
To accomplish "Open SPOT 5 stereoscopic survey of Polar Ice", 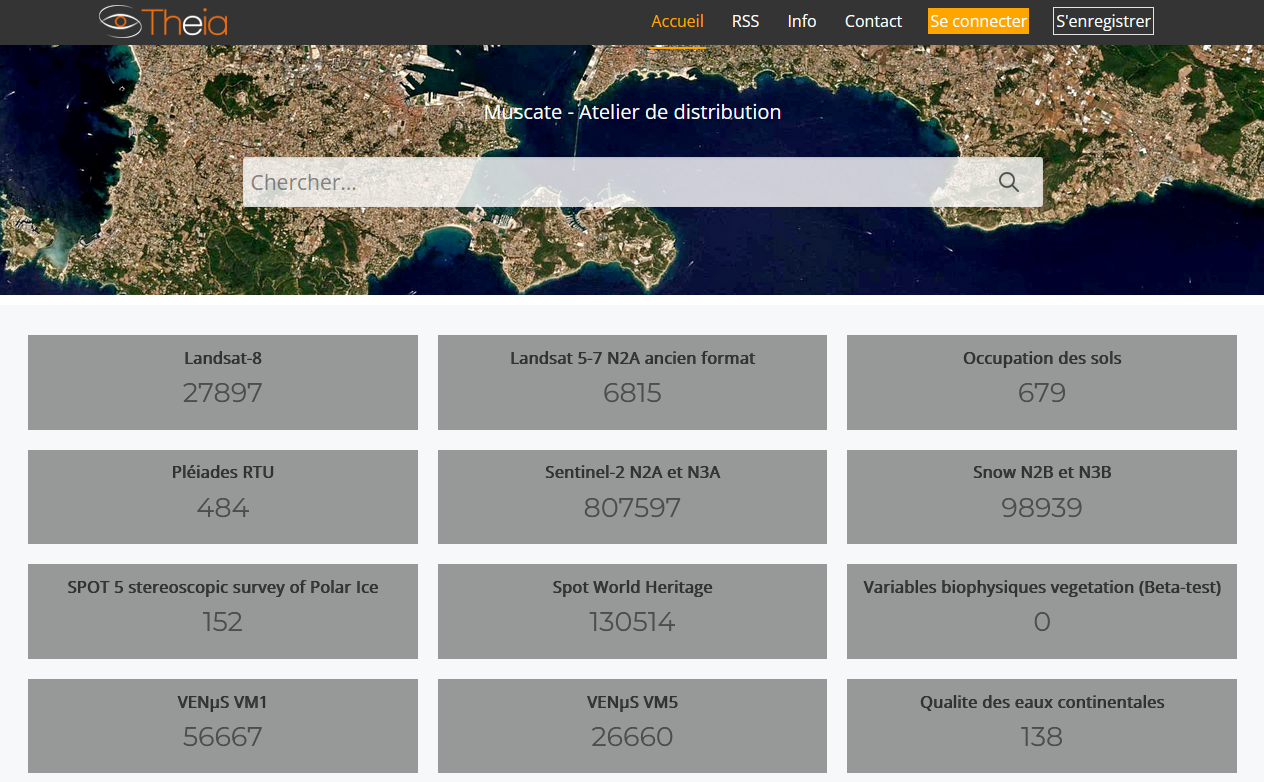I will tap(223, 611).
